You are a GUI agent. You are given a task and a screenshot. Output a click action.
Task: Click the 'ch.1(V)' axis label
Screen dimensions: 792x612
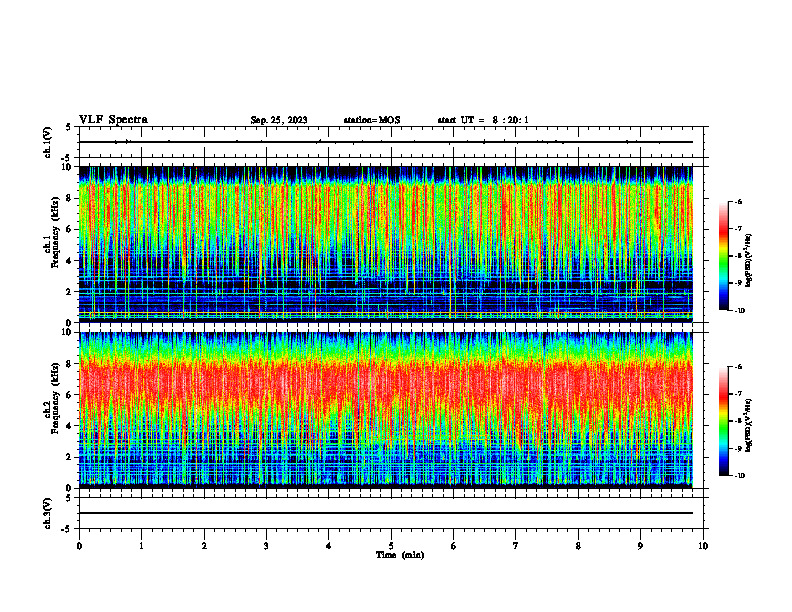pos(47,142)
